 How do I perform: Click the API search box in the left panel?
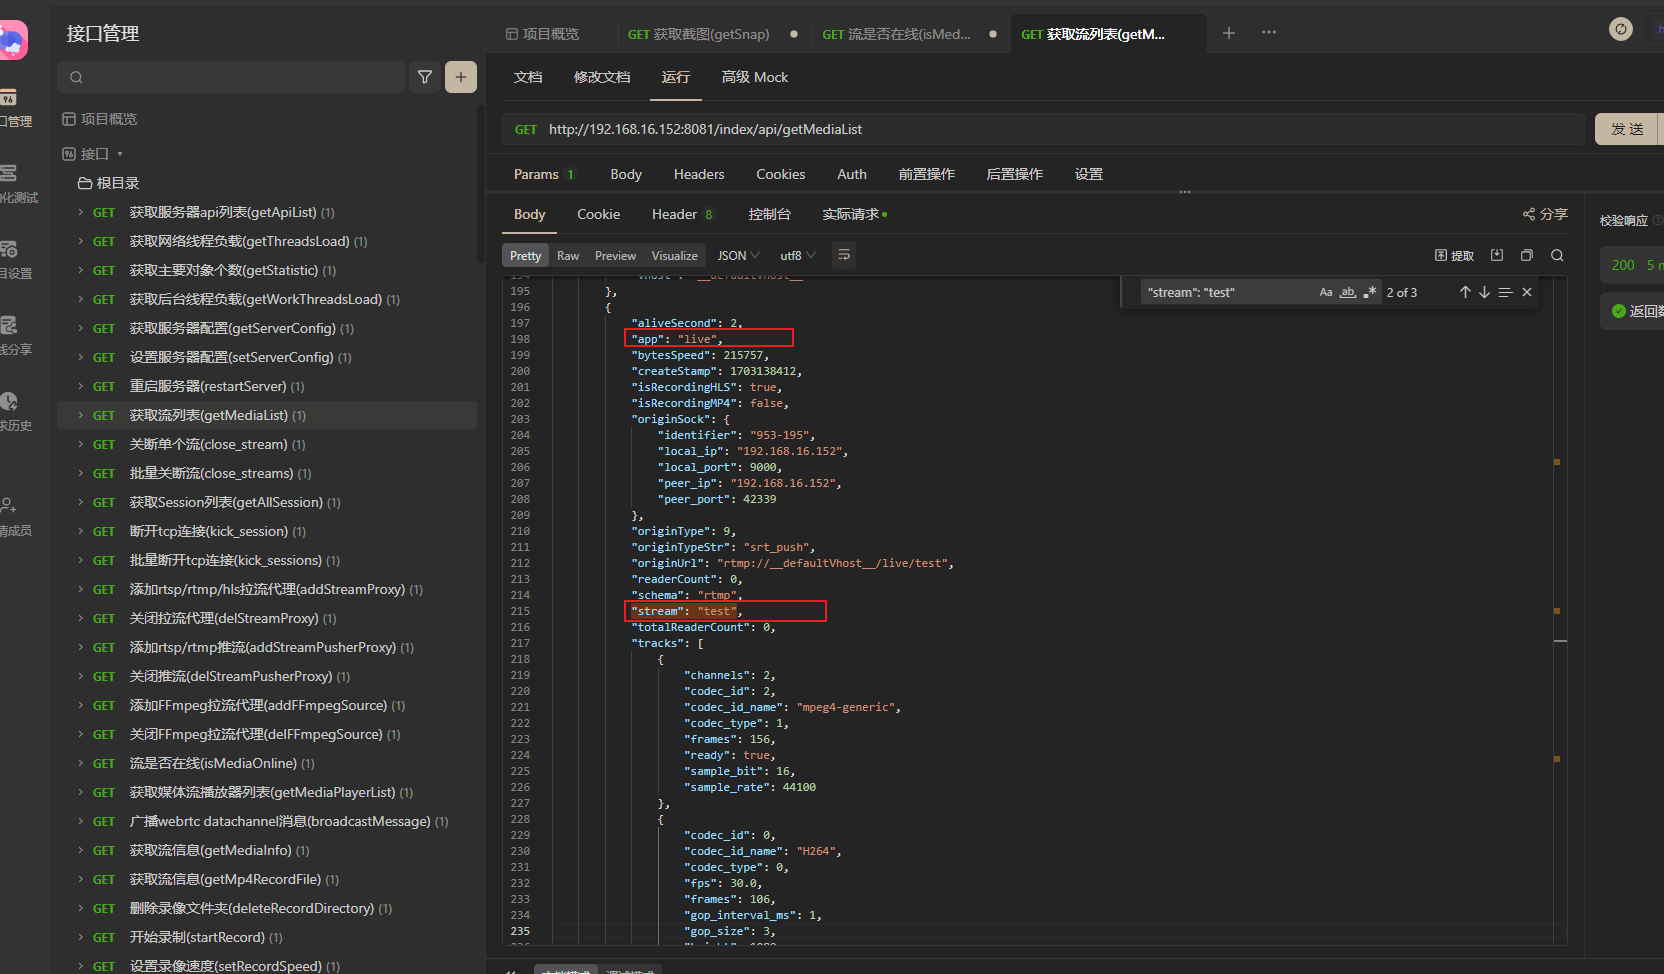[x=231, y=77]
